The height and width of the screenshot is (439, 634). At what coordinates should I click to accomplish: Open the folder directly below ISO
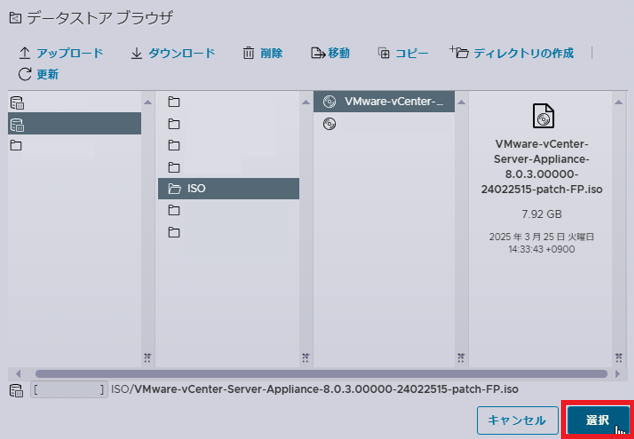[174, 210]
